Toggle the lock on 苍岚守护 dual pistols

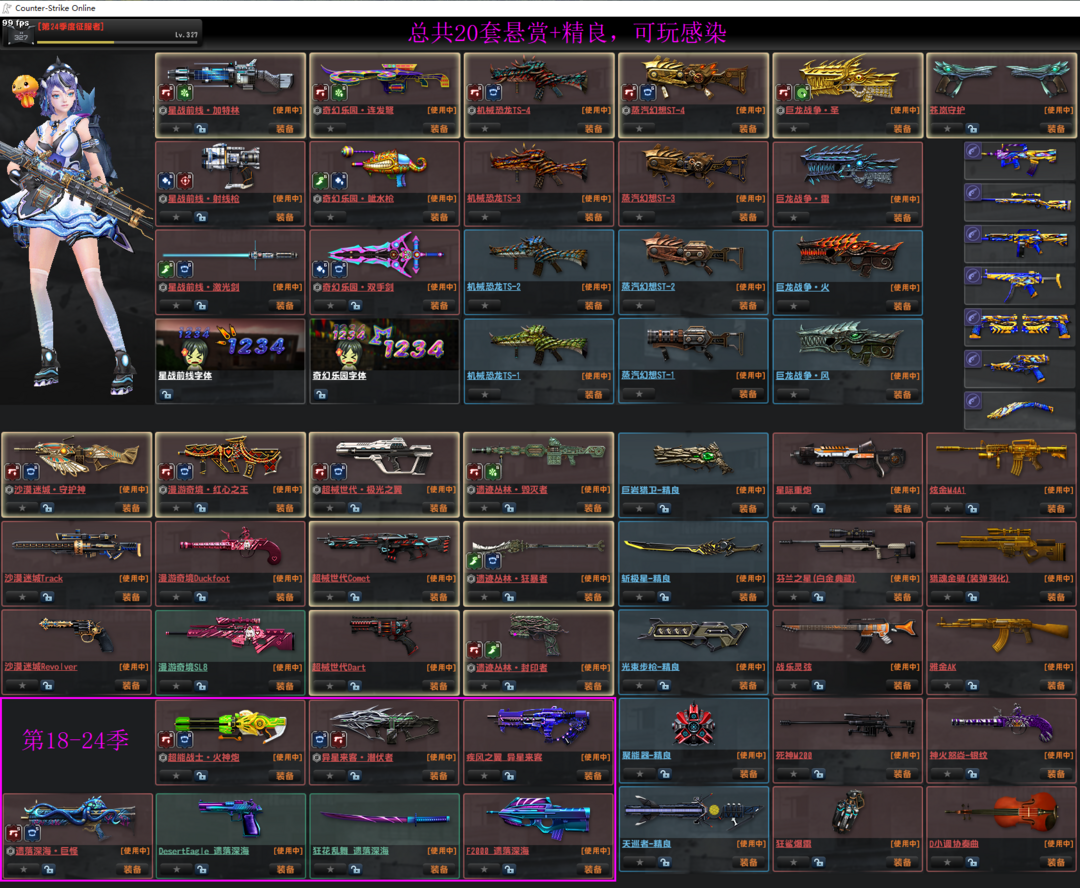[x=972, y=129]
